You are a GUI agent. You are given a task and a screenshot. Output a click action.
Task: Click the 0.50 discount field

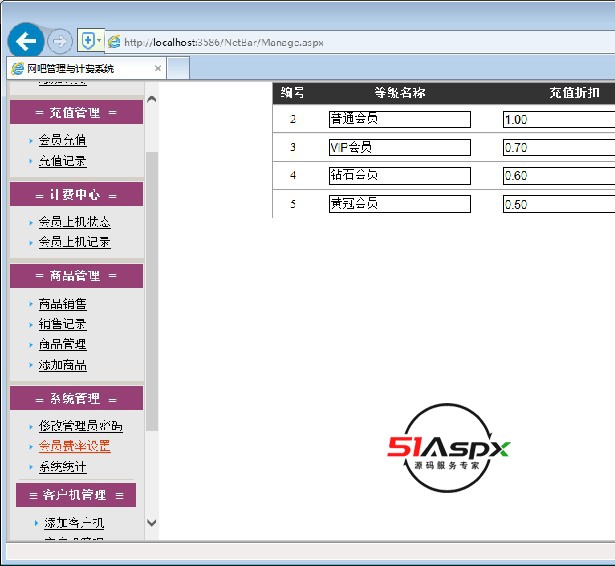coord(559,204)
